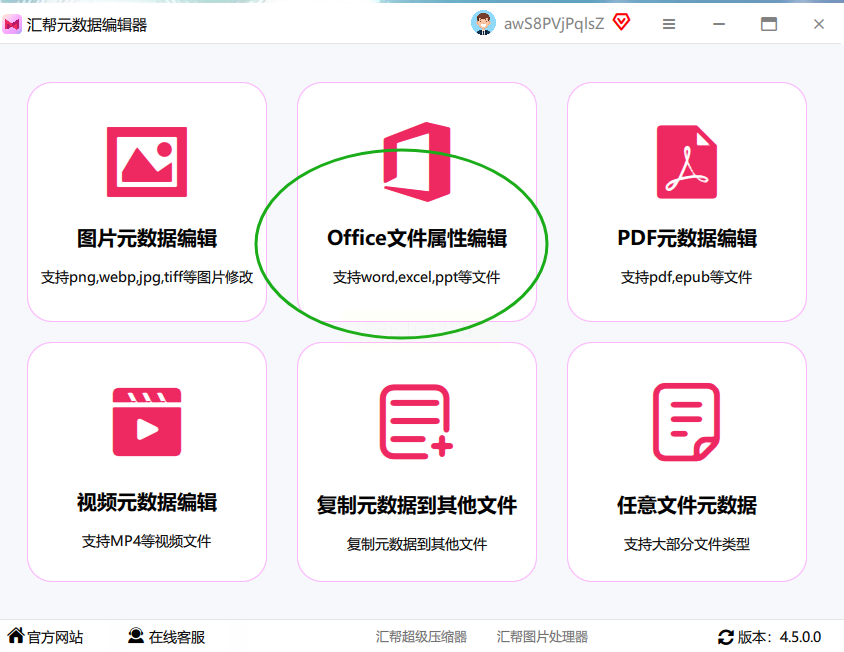This screenshot has width=844, height=652.
Task: Click 汇帮元数据编辑器 window title
Action: [x=87, y=25]
